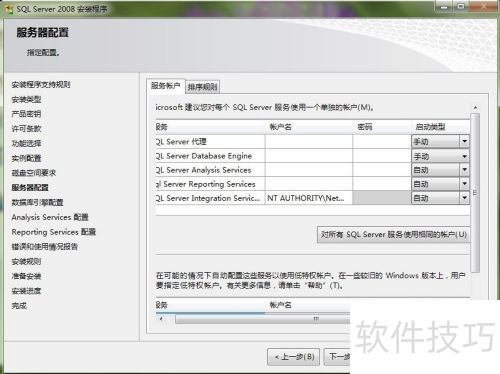This screenshot has height=374, width=500.
Task: Click the vertical scrollbar thumb in service panel
Action: point(475,193)
